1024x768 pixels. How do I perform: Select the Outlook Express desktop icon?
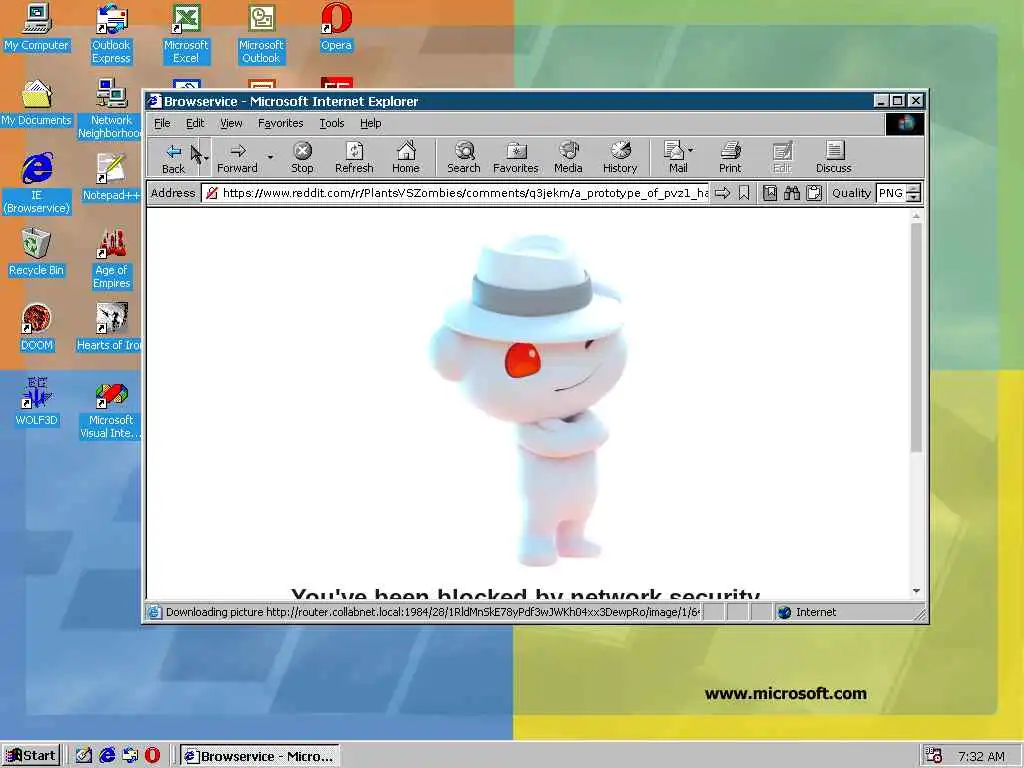click(x=111, y=34)
